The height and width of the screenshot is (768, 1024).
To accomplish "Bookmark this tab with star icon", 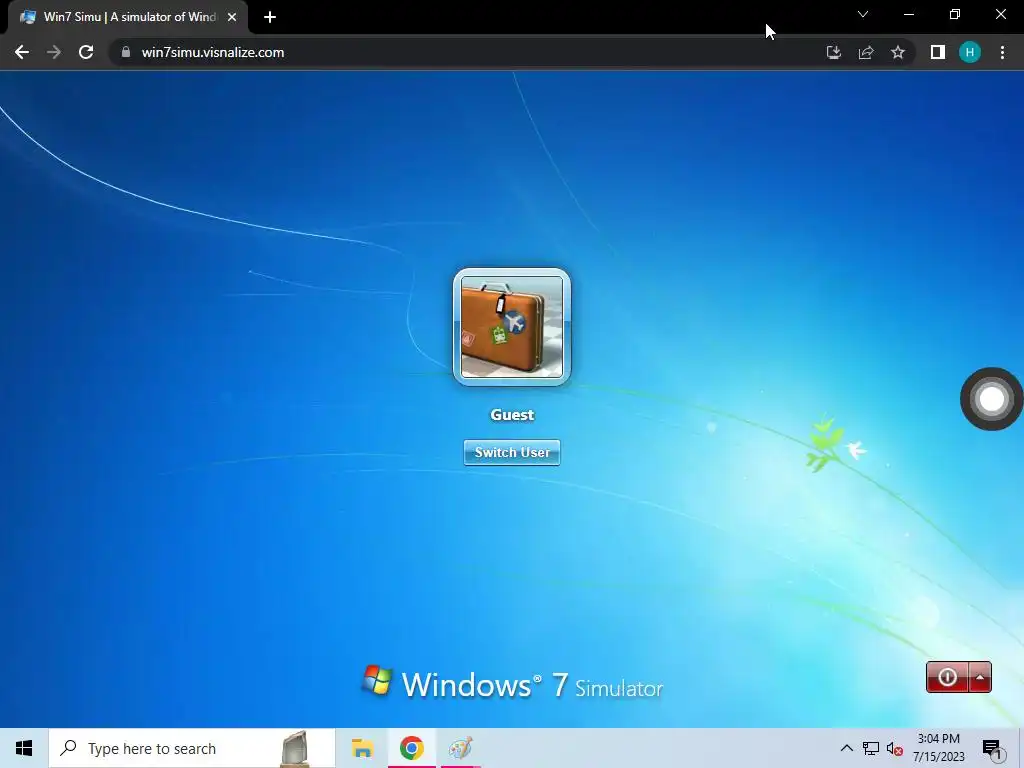I will click(x=898, y=52).
